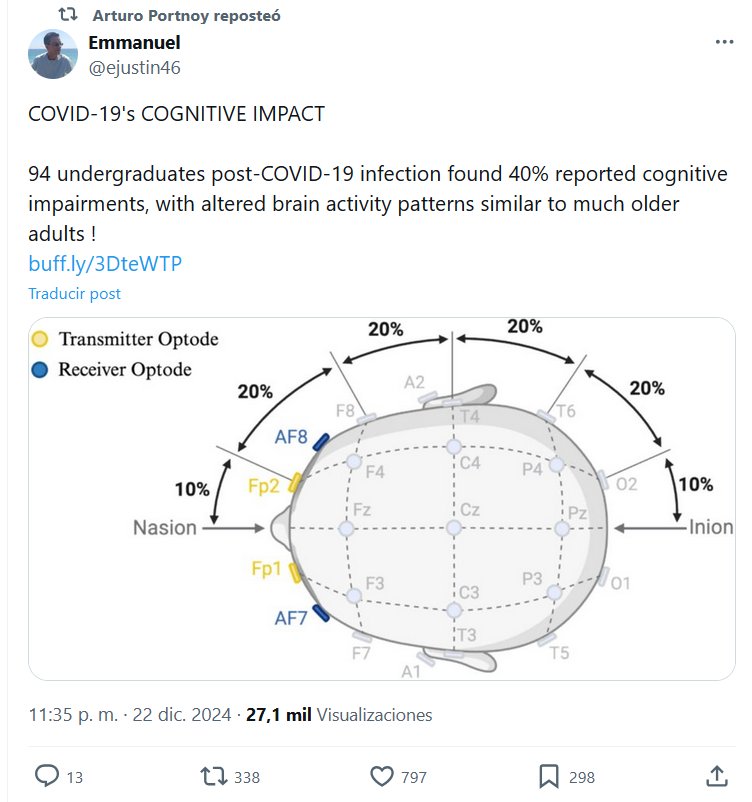
Task: Click the 13 replies count
Action: [76, 777]
